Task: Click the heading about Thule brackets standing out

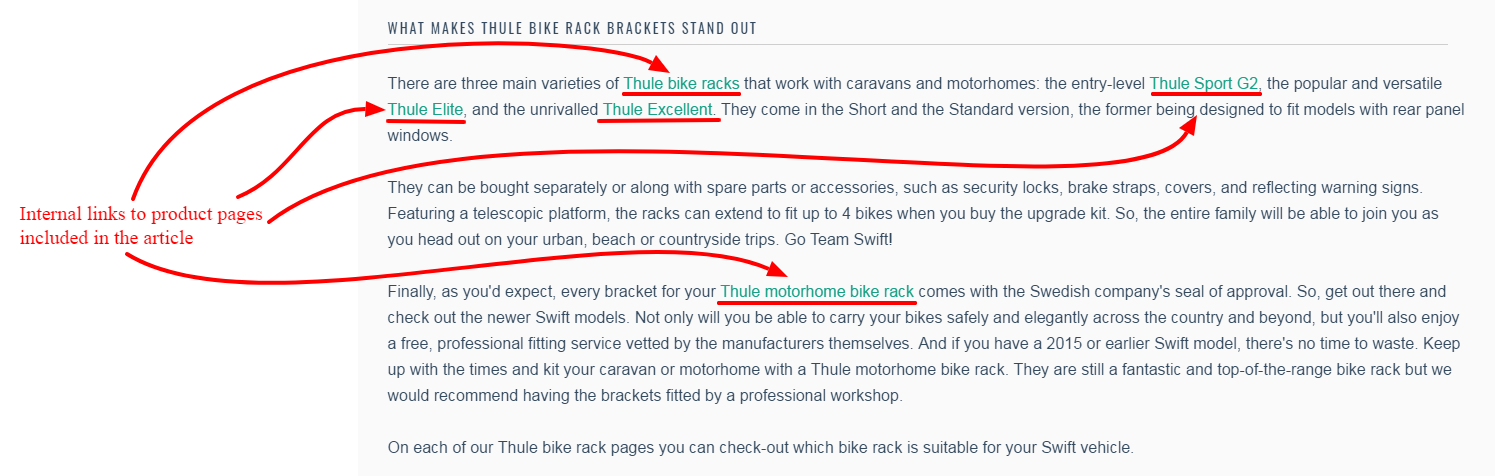Action: [x=572, y=28]
